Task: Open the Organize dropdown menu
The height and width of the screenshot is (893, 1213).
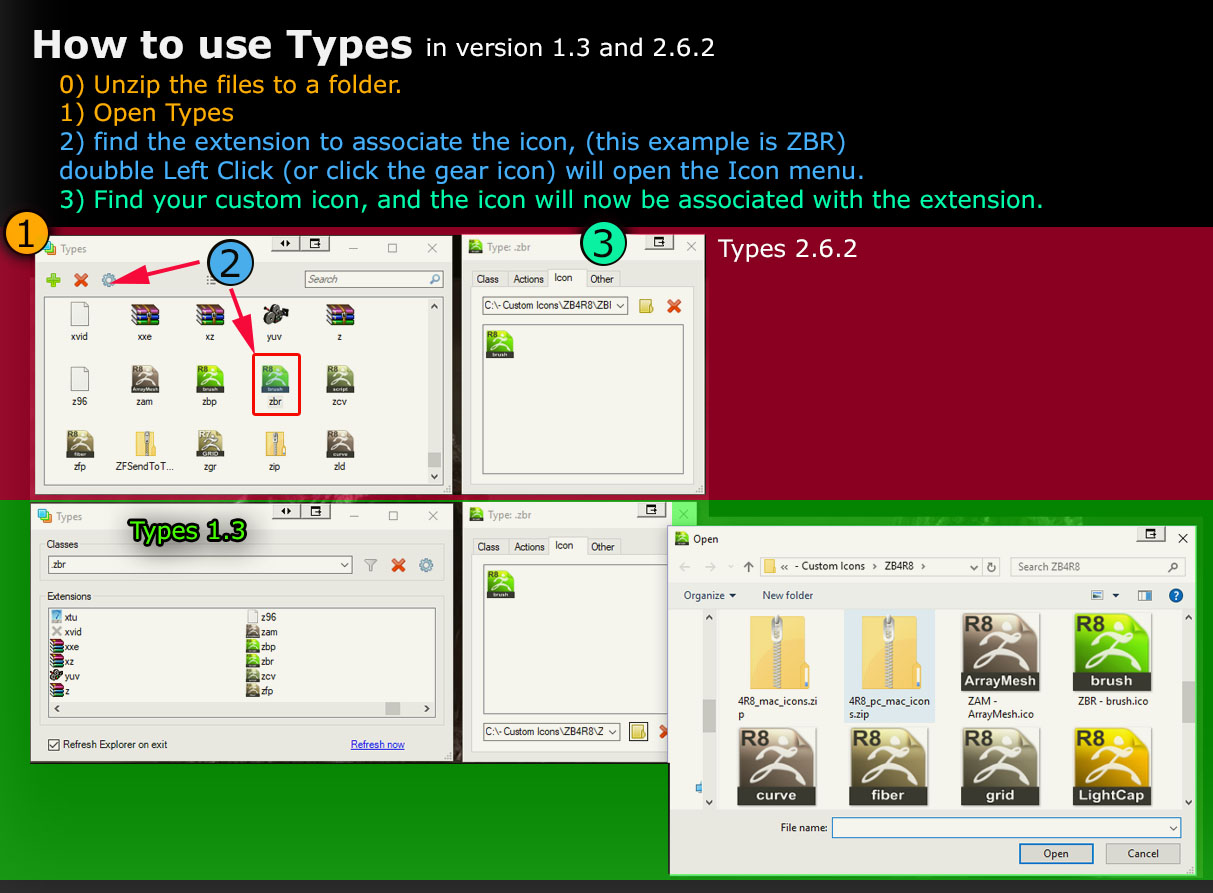Action: click(x=710, y=595)
